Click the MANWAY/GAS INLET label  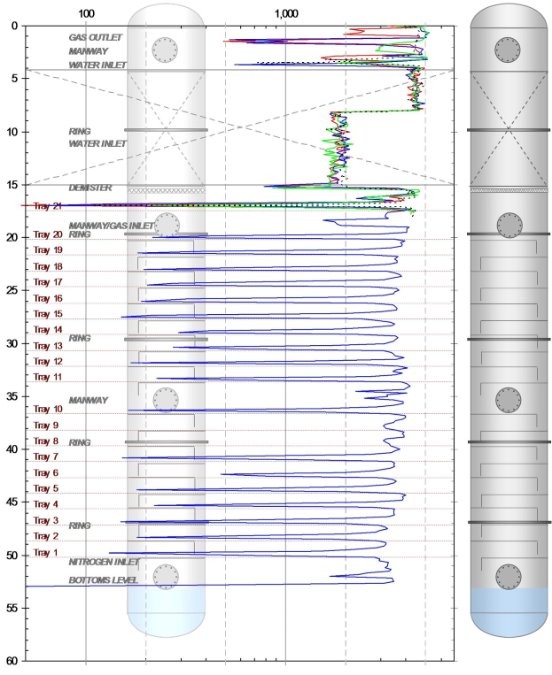tap(111, 226)
